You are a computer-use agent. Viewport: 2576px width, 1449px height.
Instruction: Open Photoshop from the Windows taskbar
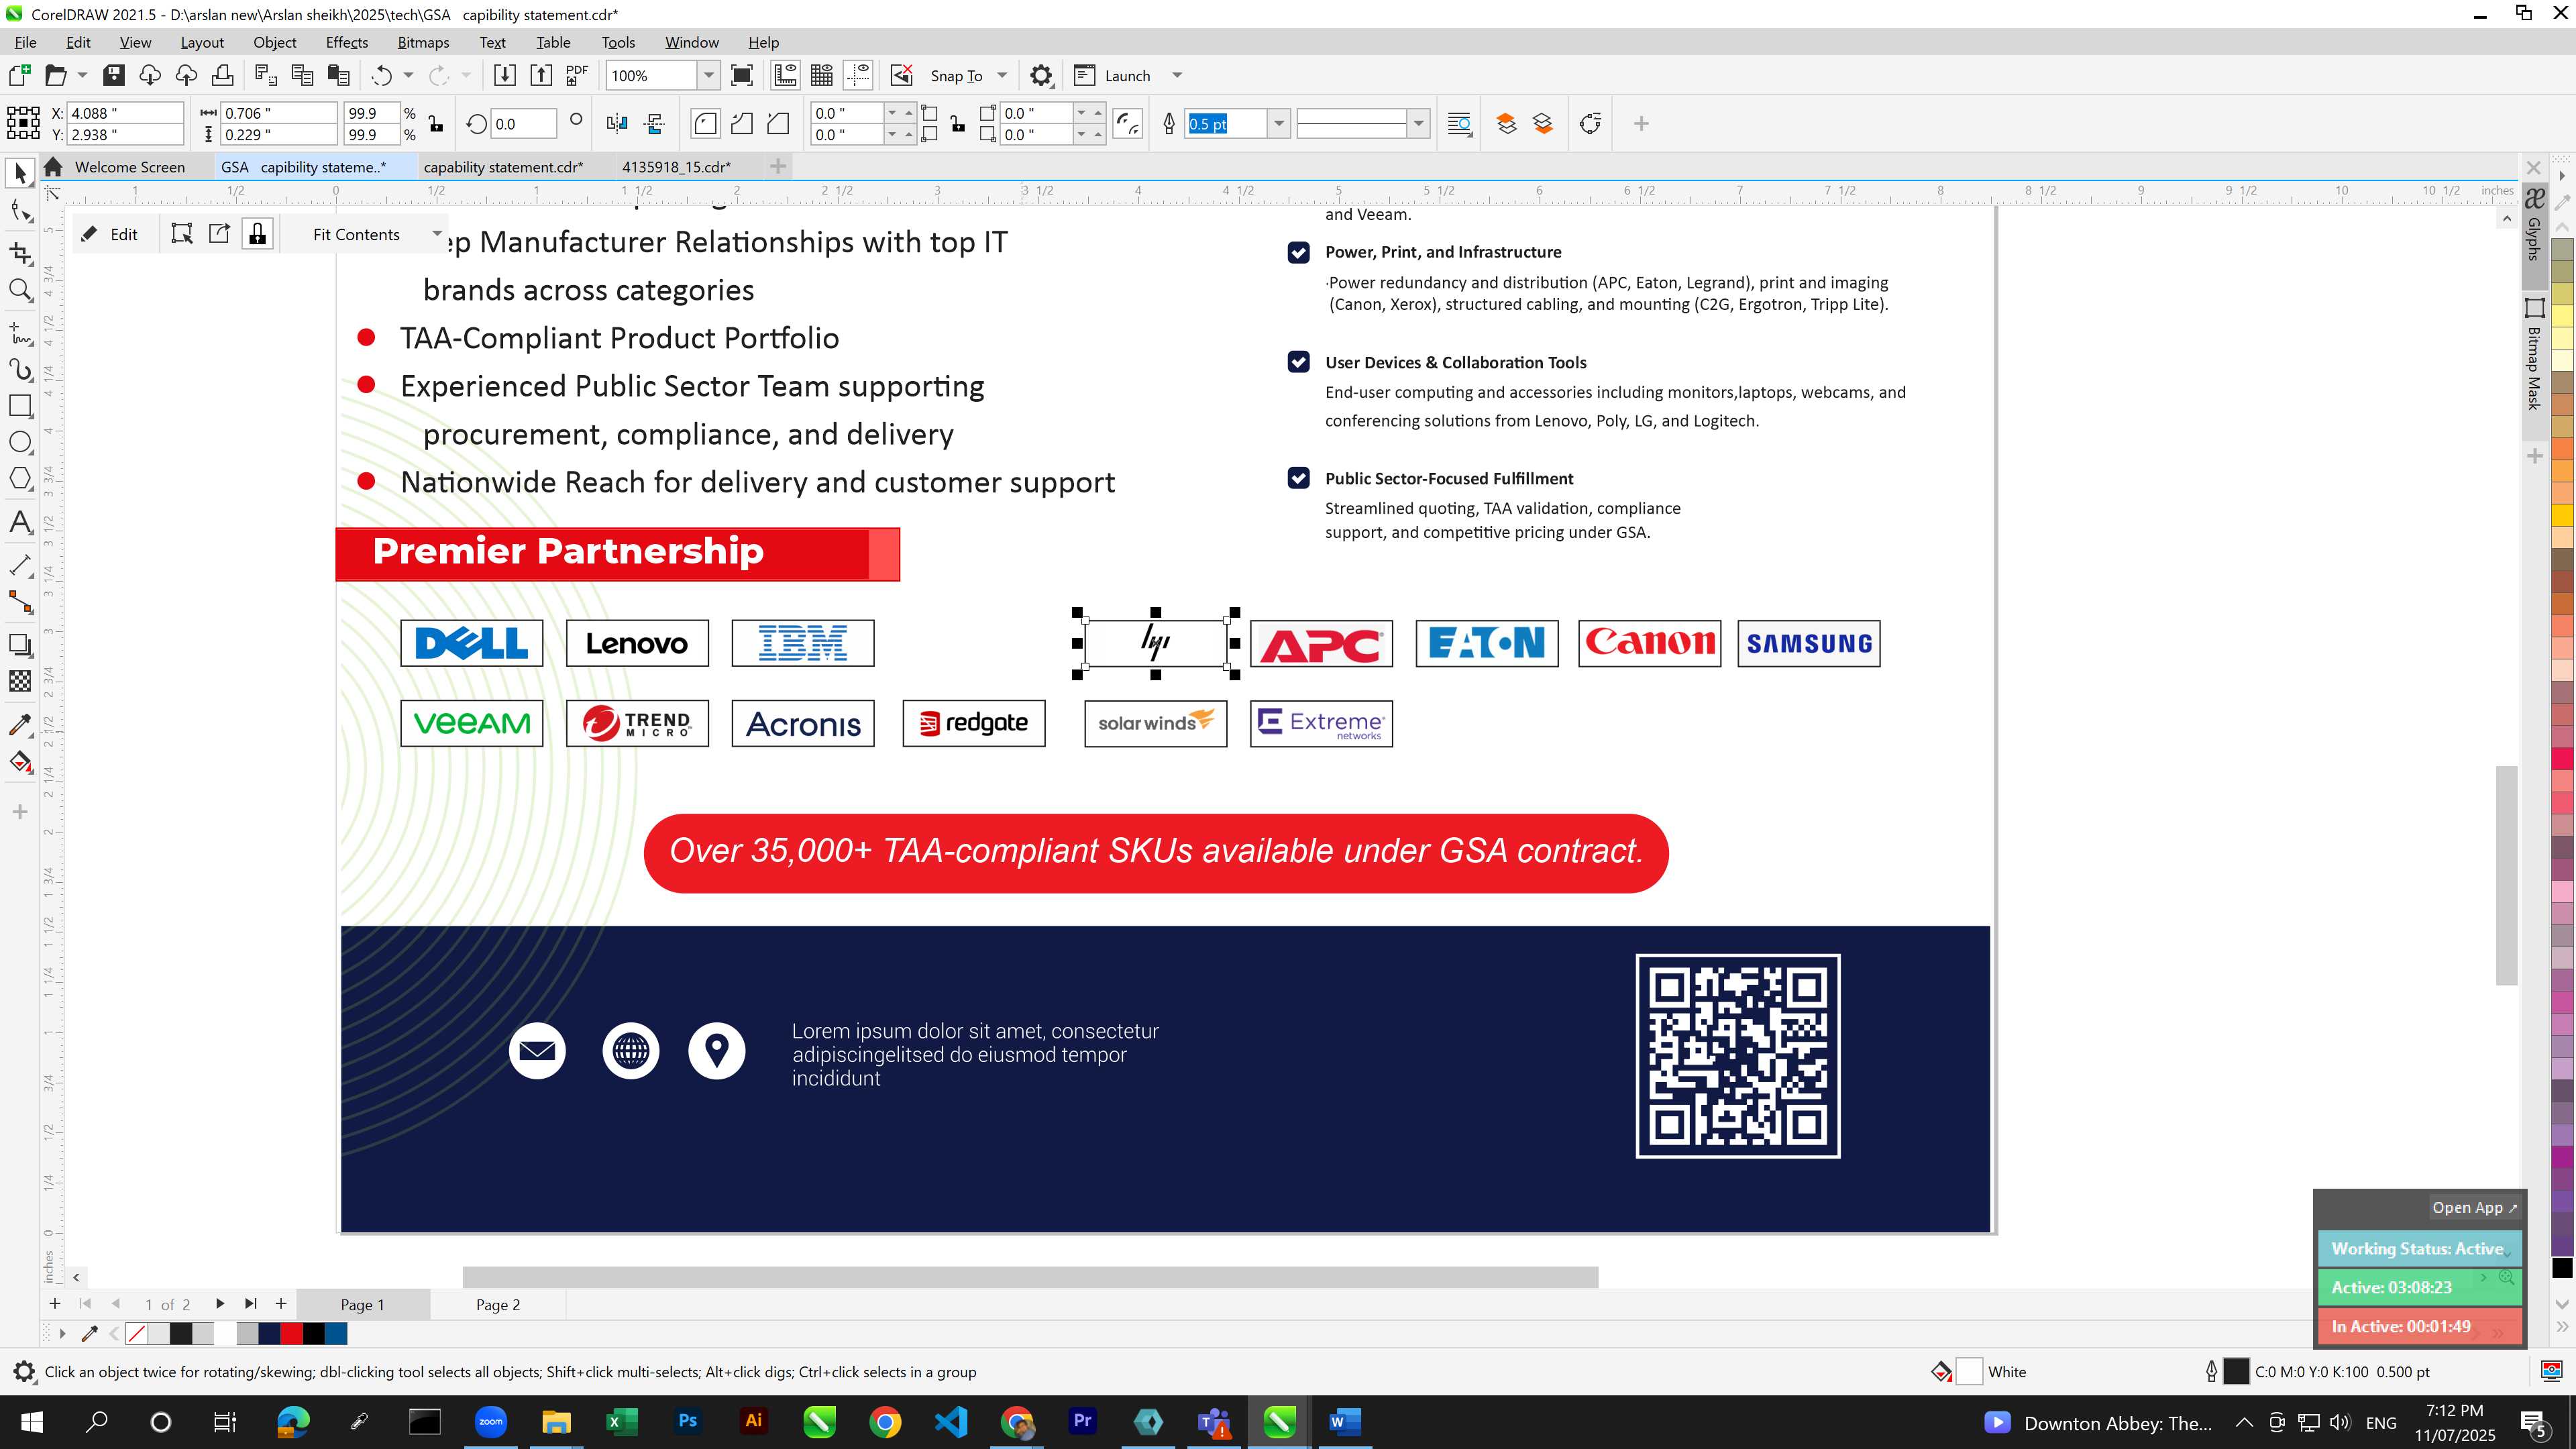pos(687,1421)
